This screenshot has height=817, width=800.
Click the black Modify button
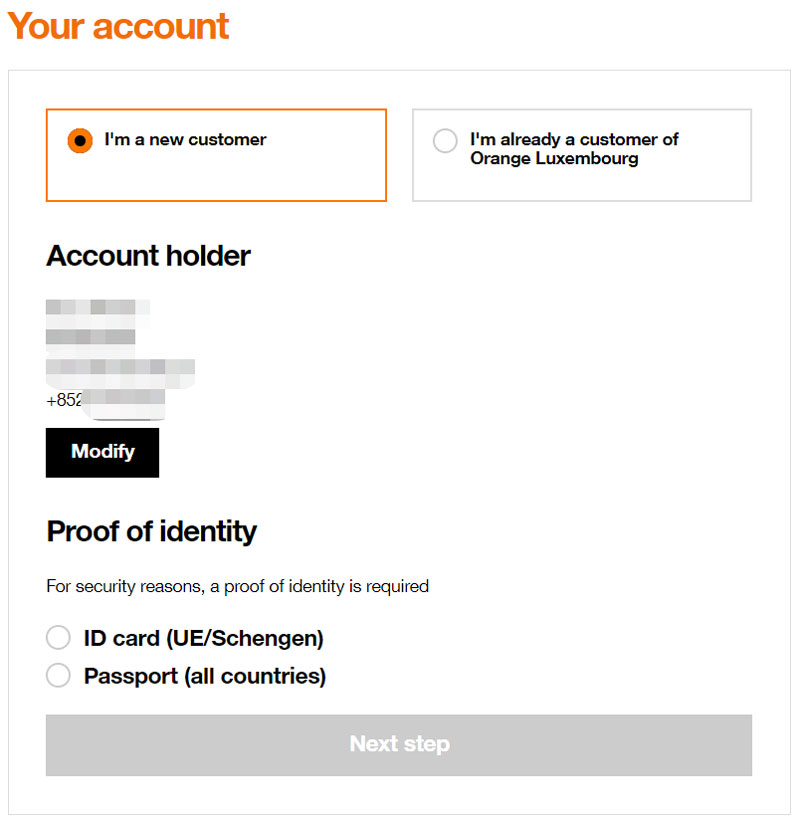(102, 452)
